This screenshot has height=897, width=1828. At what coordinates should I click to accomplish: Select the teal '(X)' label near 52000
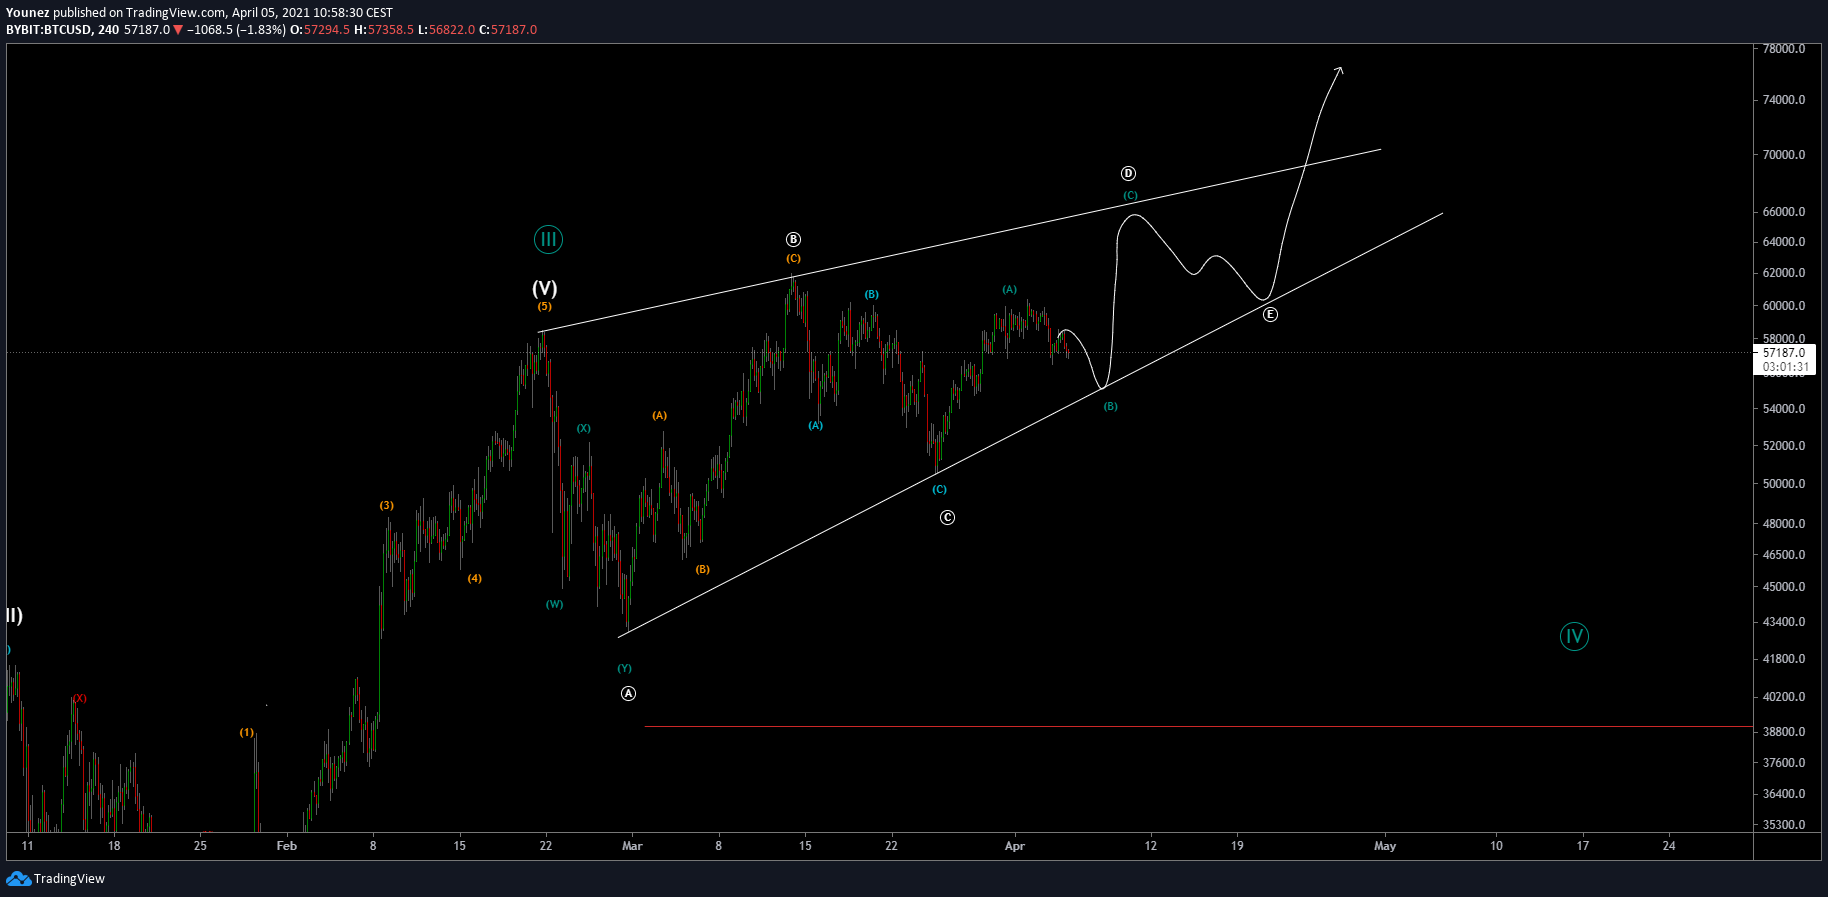point(583,428)
